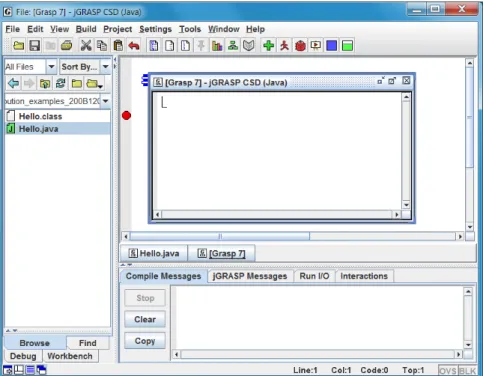Open the folder path dropdown
This screenshot has height=376, width=483.
(106, 101)
